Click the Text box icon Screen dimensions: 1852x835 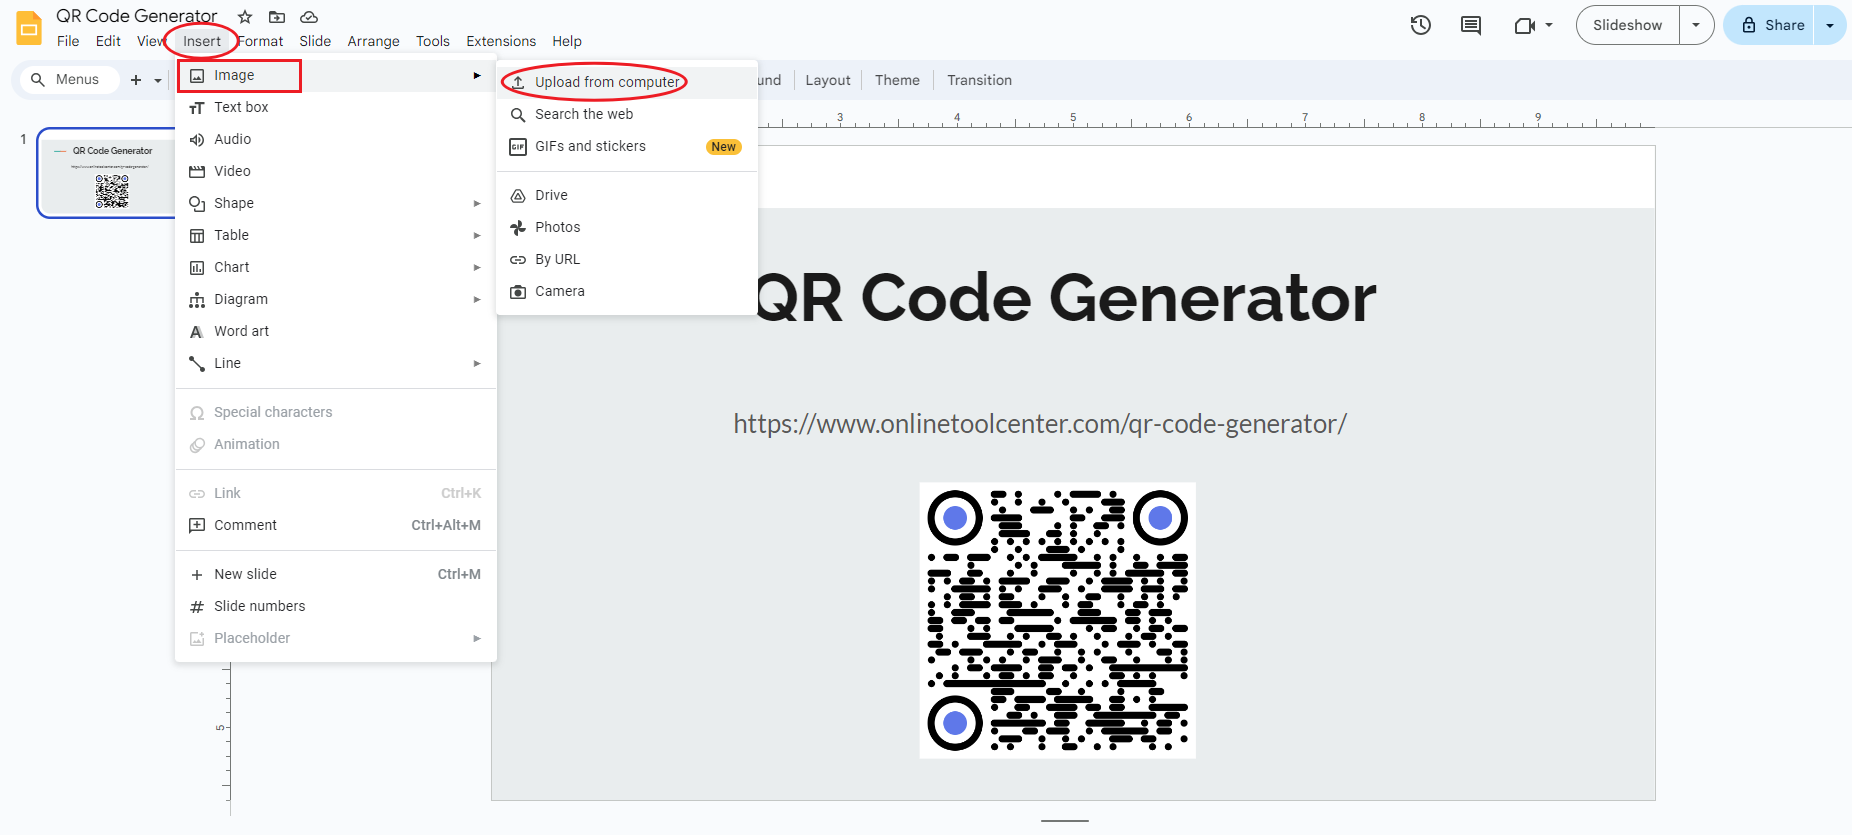[x=197, y=108]
